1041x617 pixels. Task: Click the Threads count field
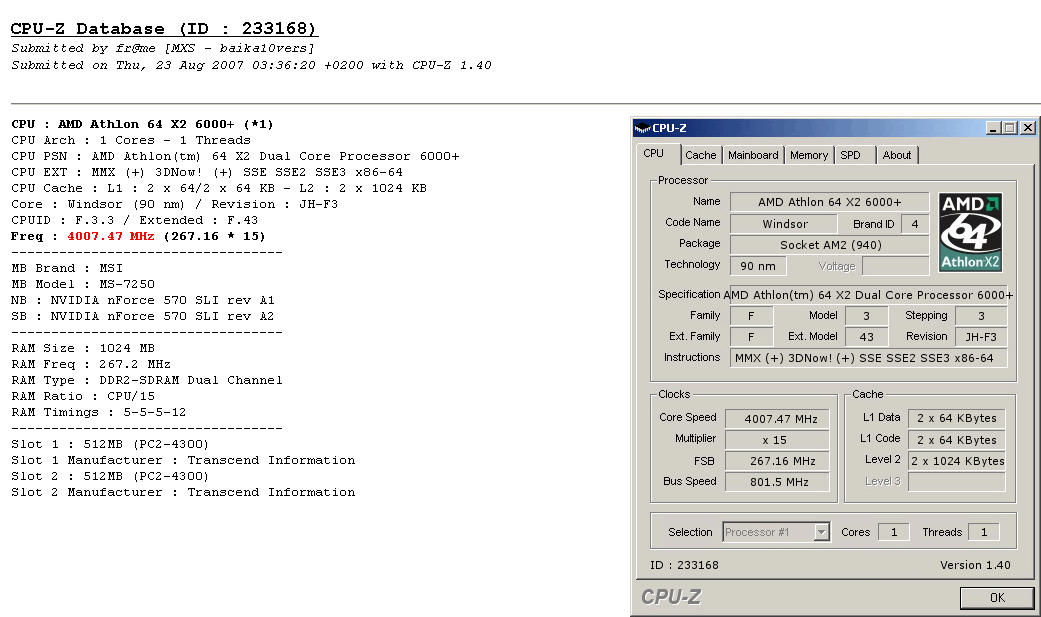984,532
